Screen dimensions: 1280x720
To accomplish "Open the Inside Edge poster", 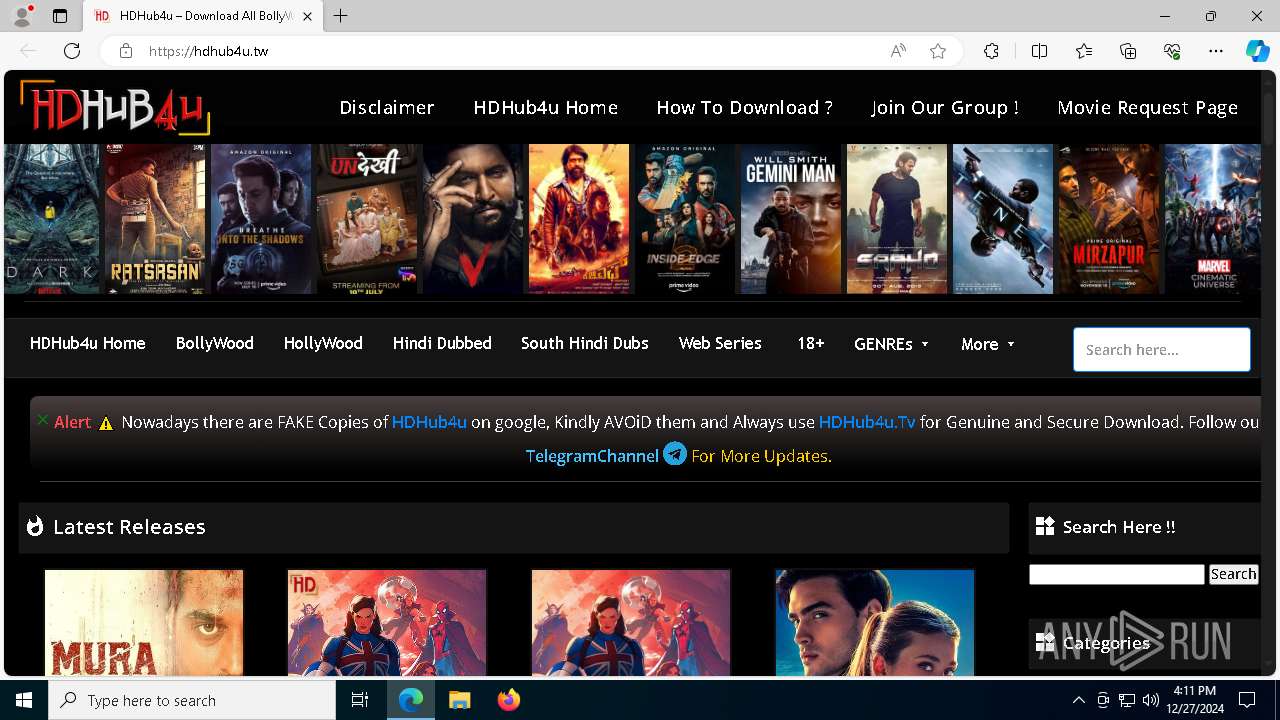I will pyautogui.click(x=685, y=219).
